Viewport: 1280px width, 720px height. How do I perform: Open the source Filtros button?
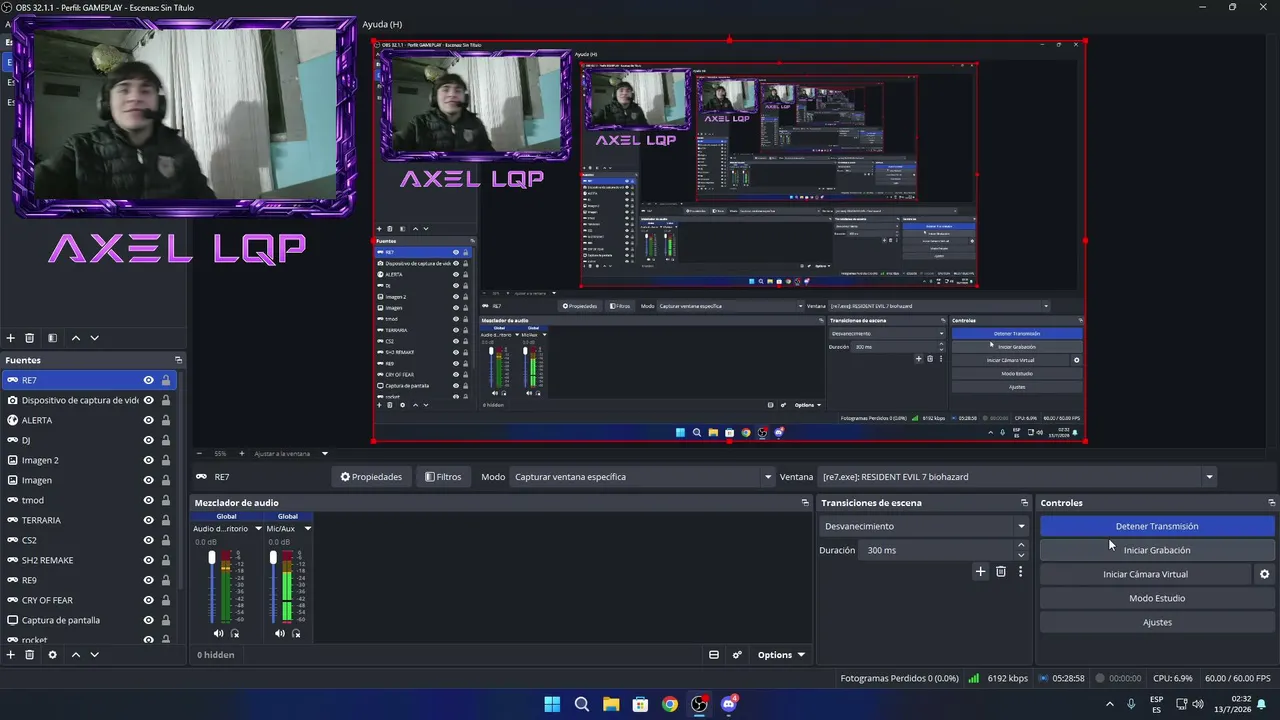[x=443, y=477]
